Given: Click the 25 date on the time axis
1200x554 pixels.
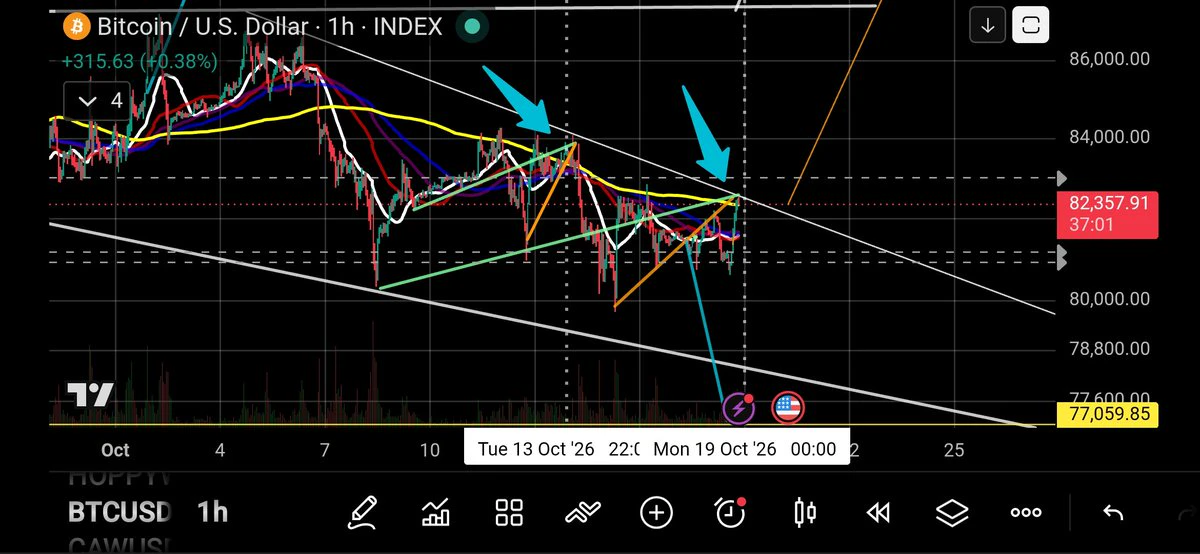Looking at the screenshot, I should coord(953,450).
